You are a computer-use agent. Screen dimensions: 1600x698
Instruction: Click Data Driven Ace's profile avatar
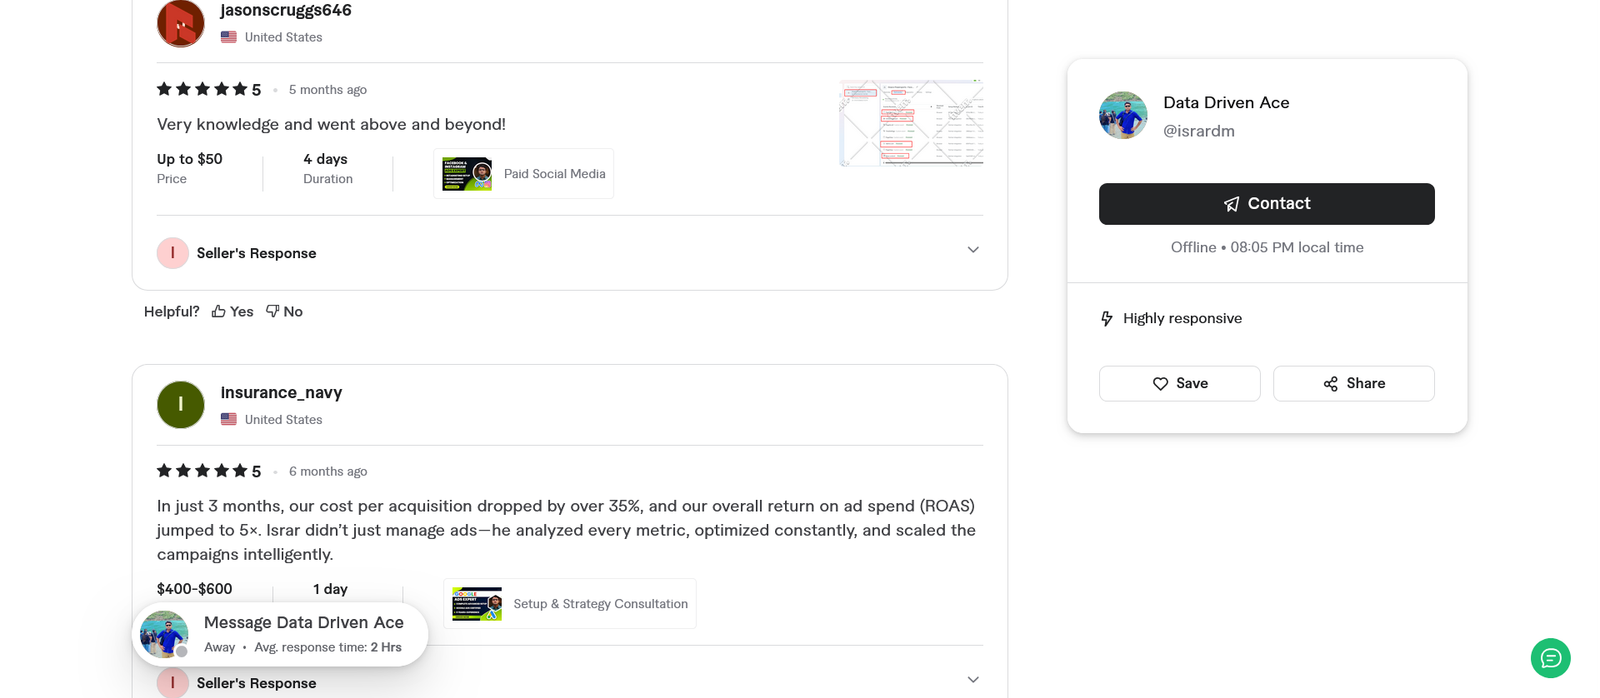tap(1122, 114)
